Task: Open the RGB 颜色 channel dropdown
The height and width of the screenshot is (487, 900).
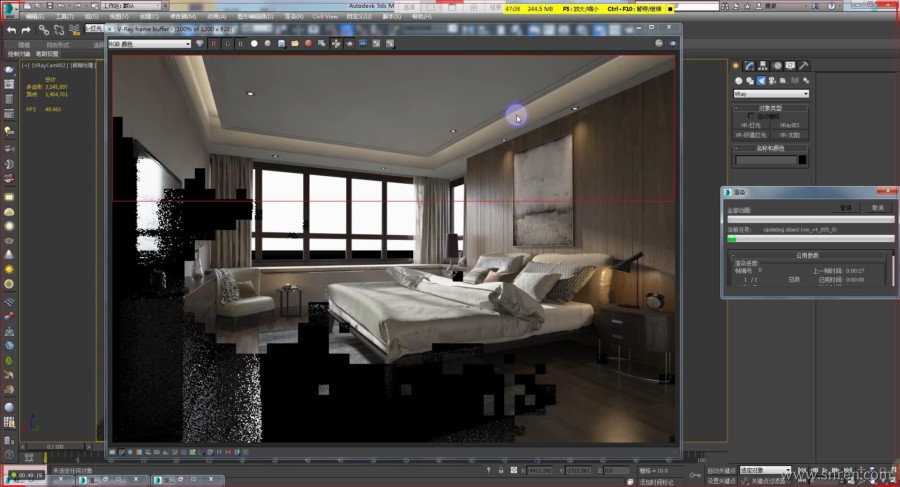Action: tap(149, 44)
